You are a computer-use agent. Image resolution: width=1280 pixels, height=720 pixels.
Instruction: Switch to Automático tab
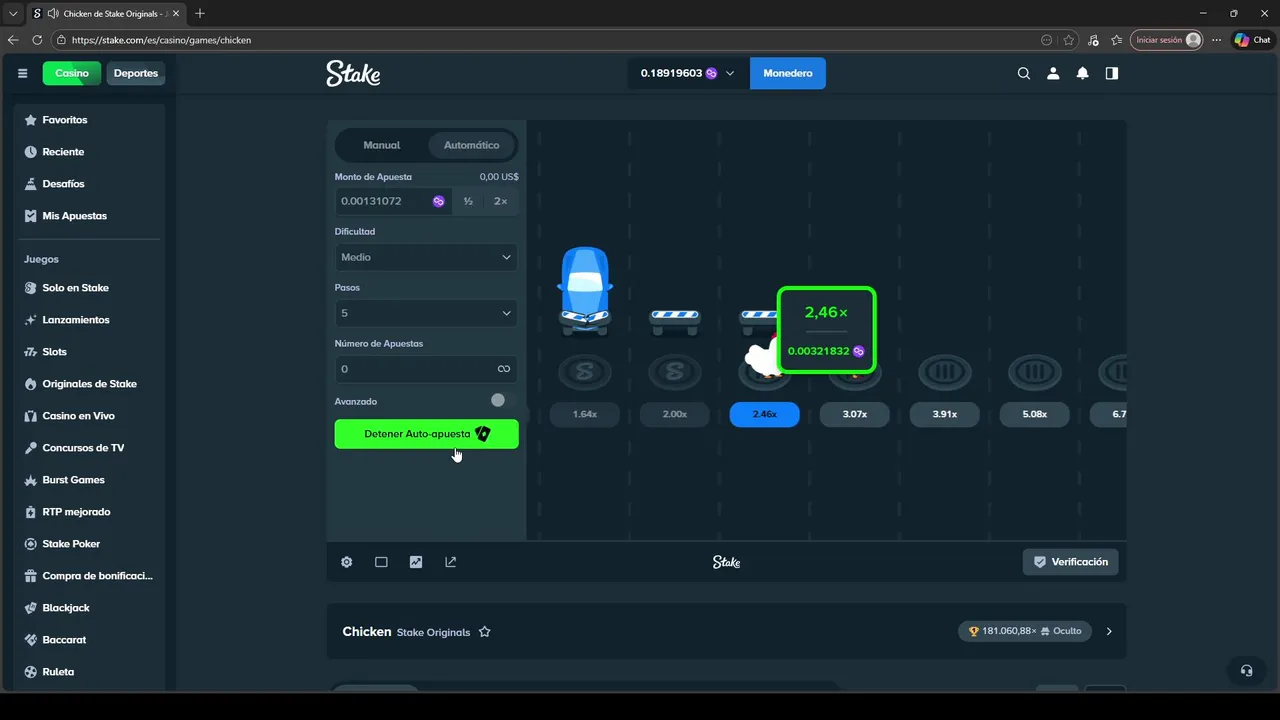[471, 145]
